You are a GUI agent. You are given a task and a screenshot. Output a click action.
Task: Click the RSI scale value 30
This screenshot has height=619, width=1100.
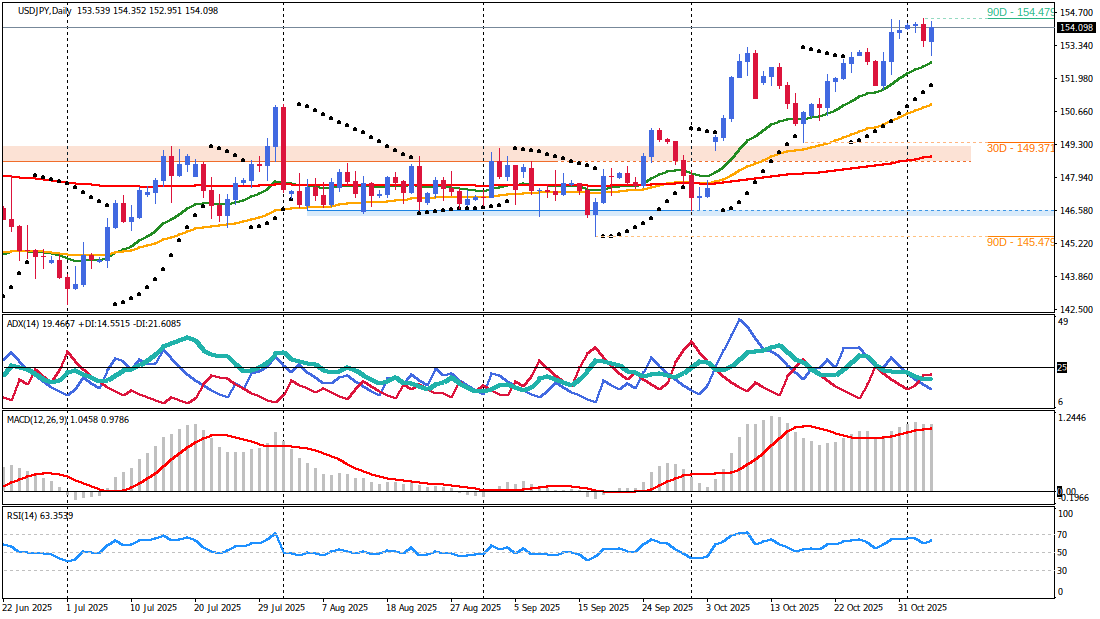[1063, 571]
